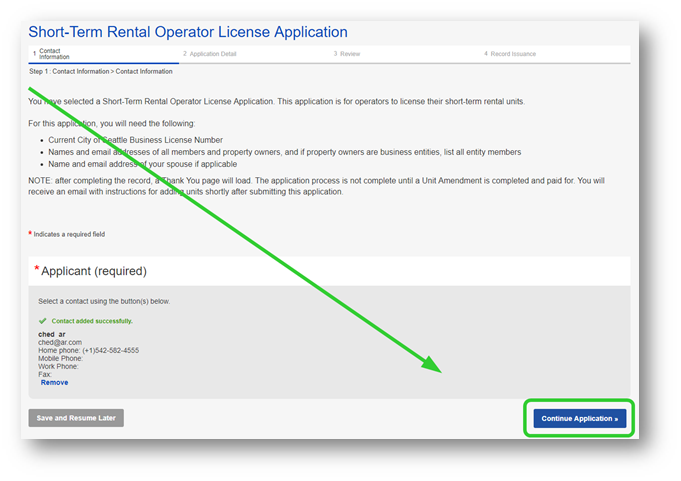Click the Seattle Business License Number bullet
This screenshot has height=481, width=681.
pyautogui.click(x=135, y=140)
